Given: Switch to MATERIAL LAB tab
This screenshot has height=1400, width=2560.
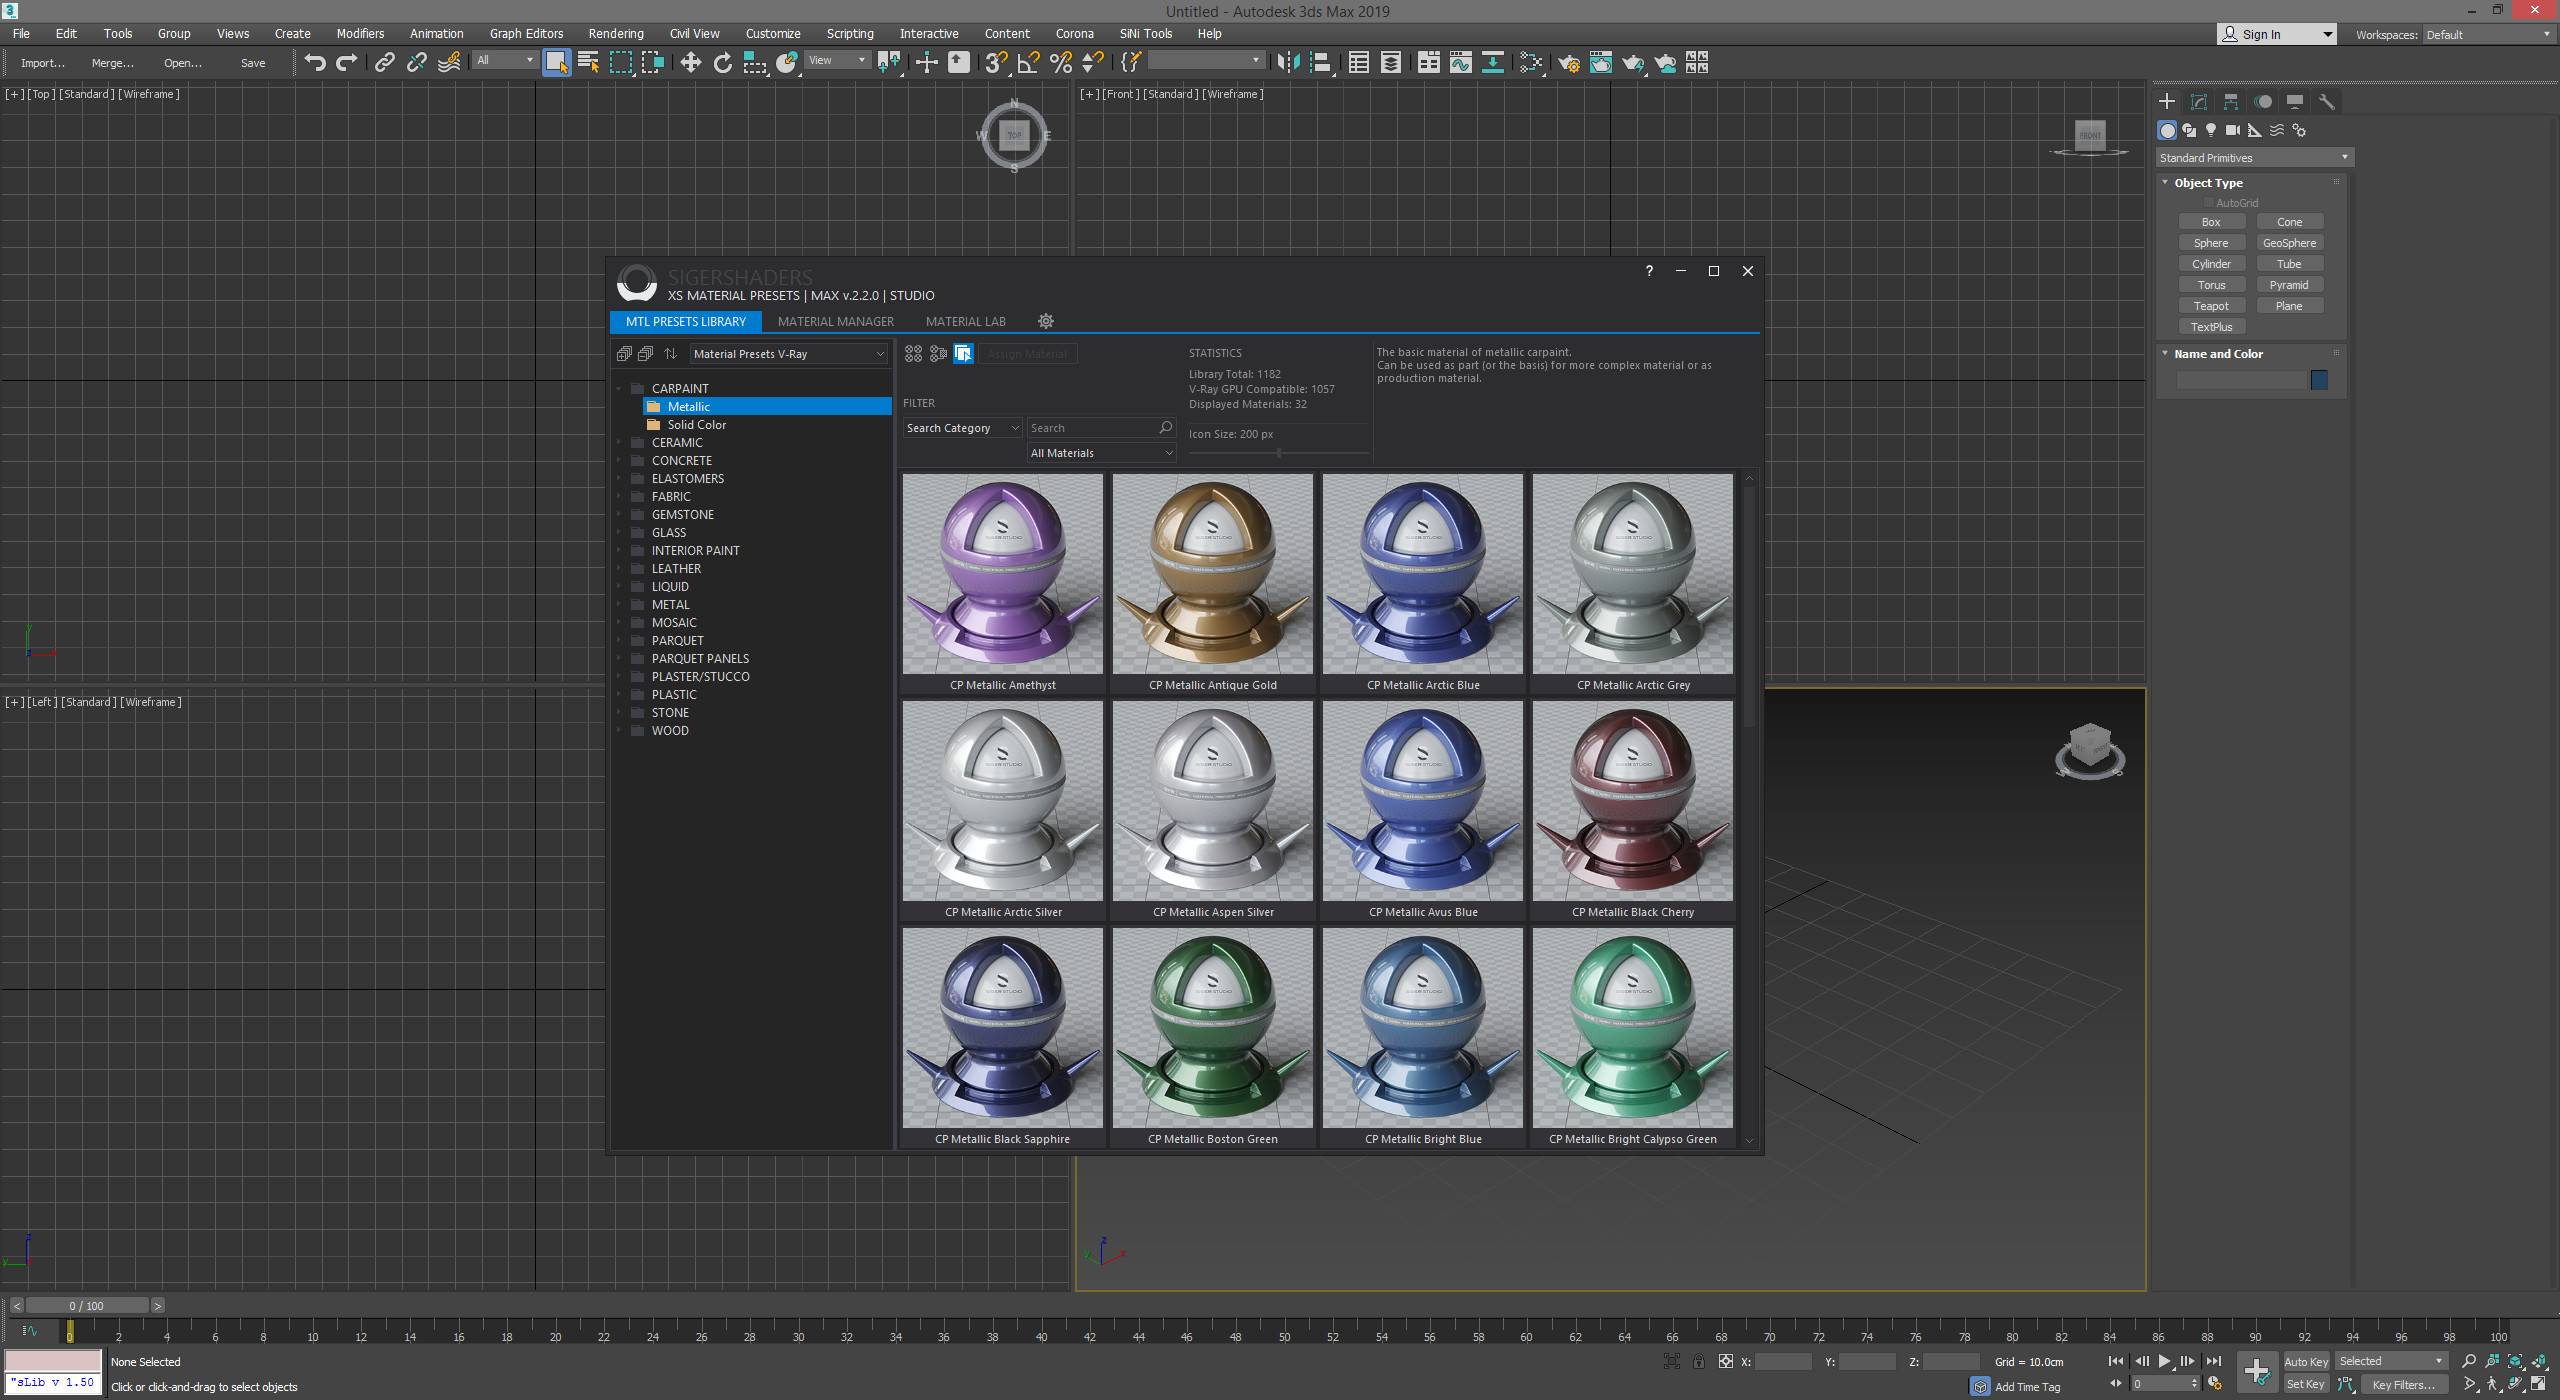Looking at the screenshot, I should click(x=966, y=321).
